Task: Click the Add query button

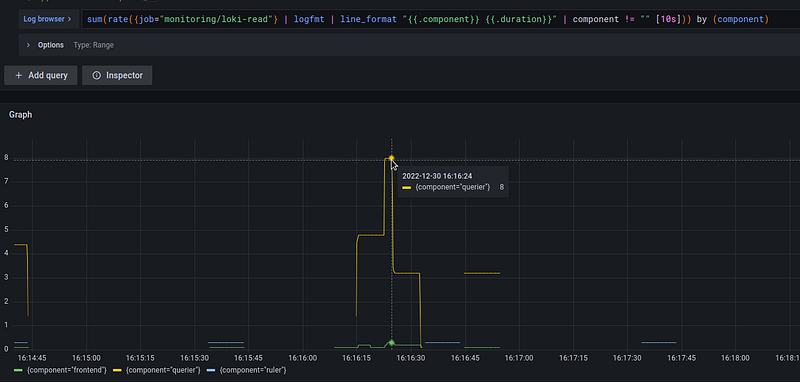Action: pyautogui.click(x=41, y=75)
